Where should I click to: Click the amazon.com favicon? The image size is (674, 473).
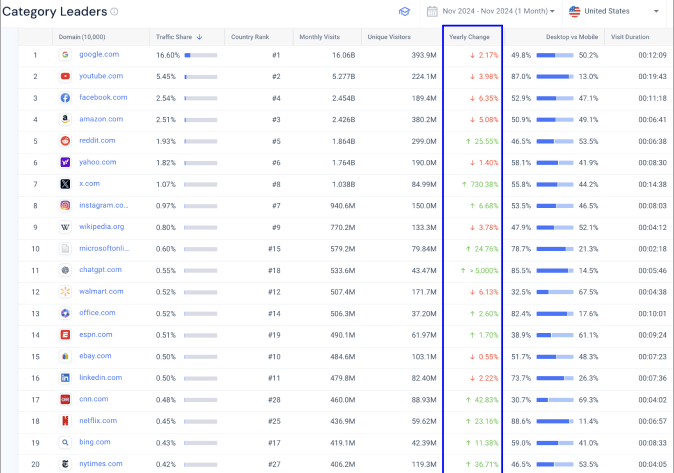pyautogui.click(x=65, y=119)
